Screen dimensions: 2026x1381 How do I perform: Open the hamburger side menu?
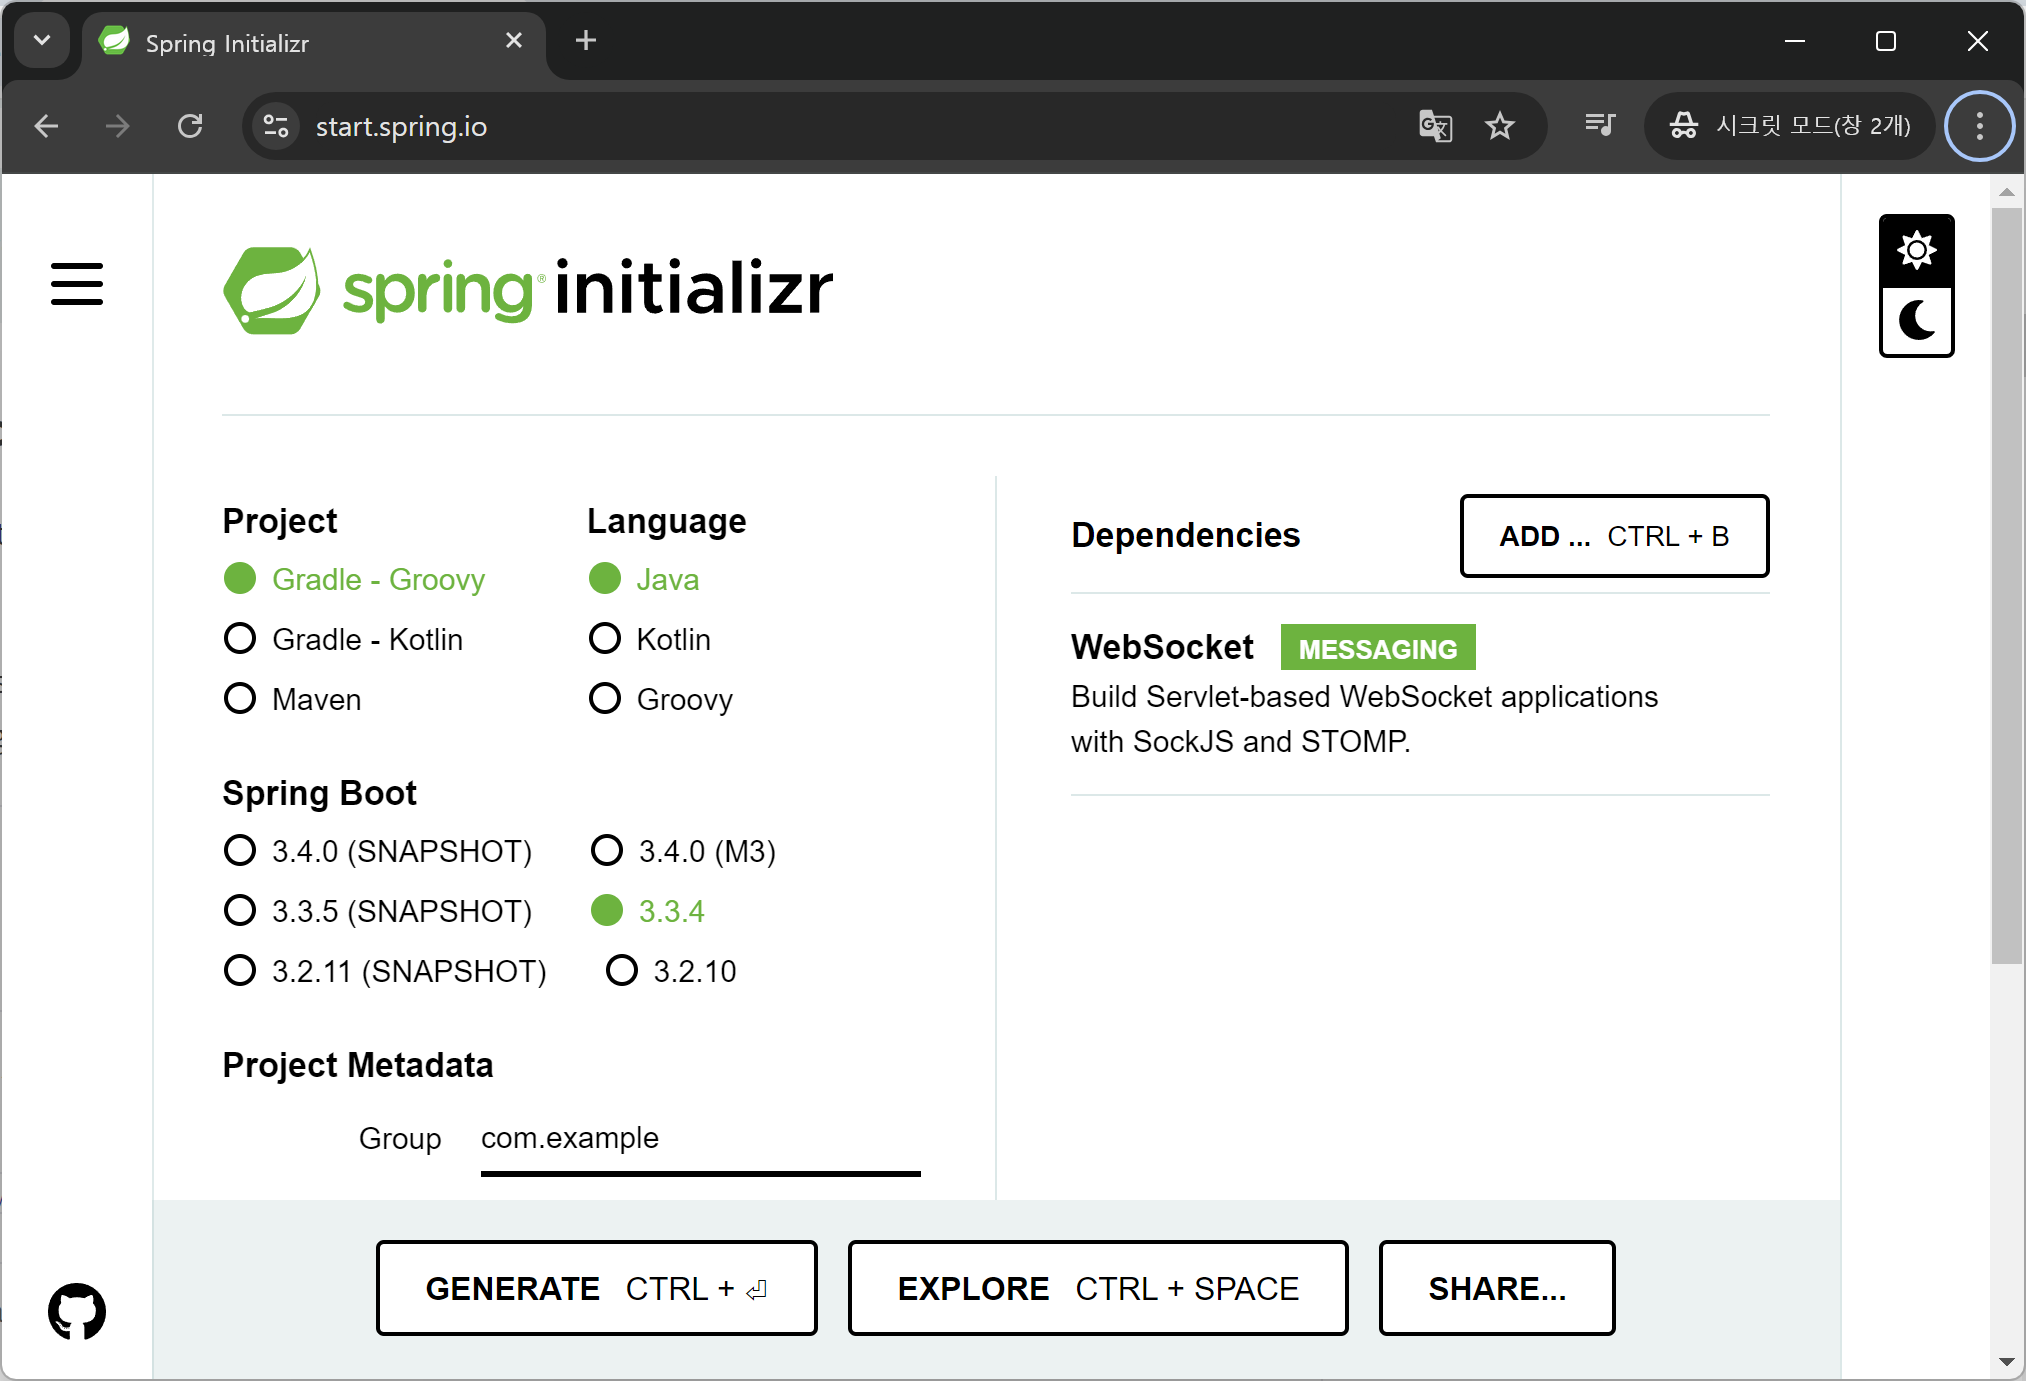pyautogui.click(x=77, y=284)
